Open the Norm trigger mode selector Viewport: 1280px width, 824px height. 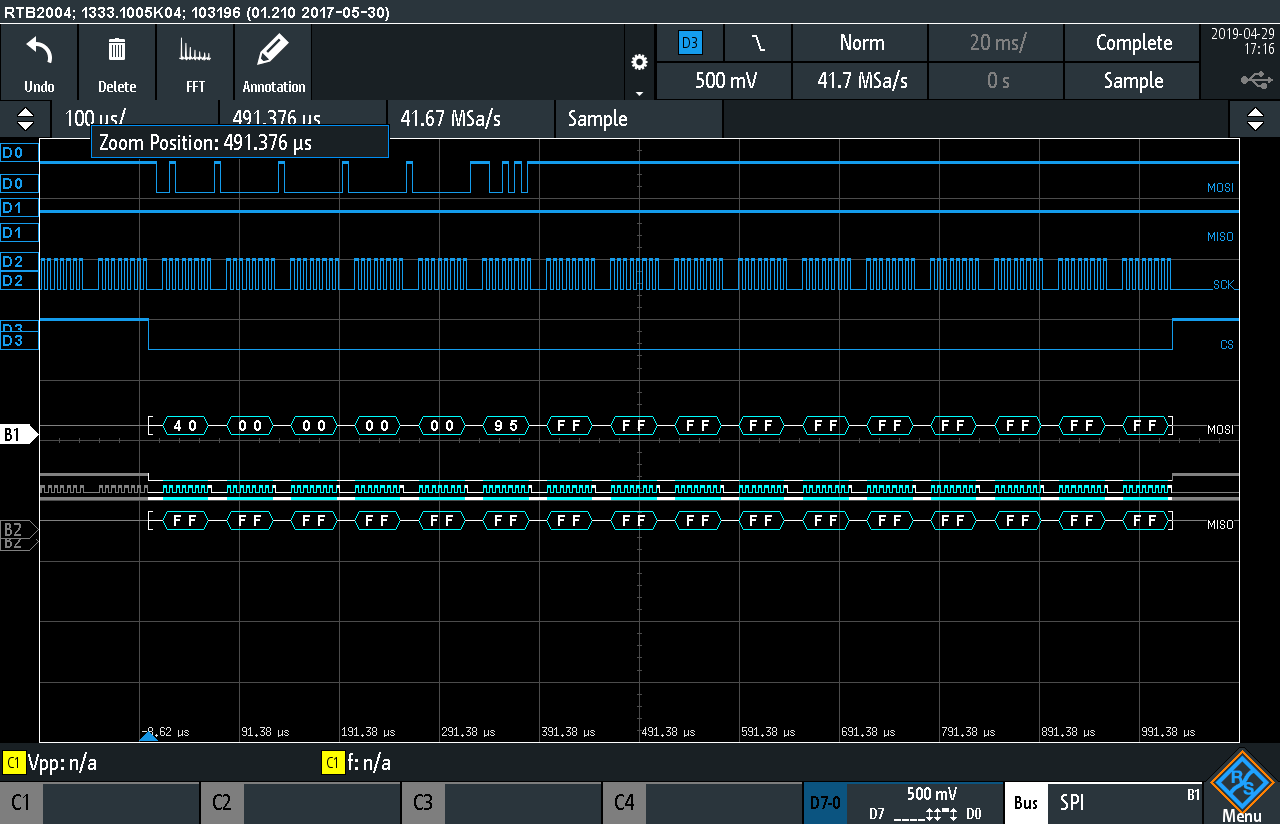(861, 43)
